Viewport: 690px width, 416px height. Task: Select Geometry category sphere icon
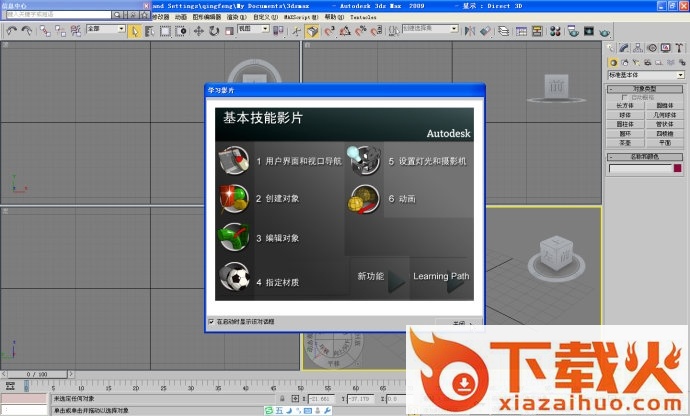click(613, 63)
